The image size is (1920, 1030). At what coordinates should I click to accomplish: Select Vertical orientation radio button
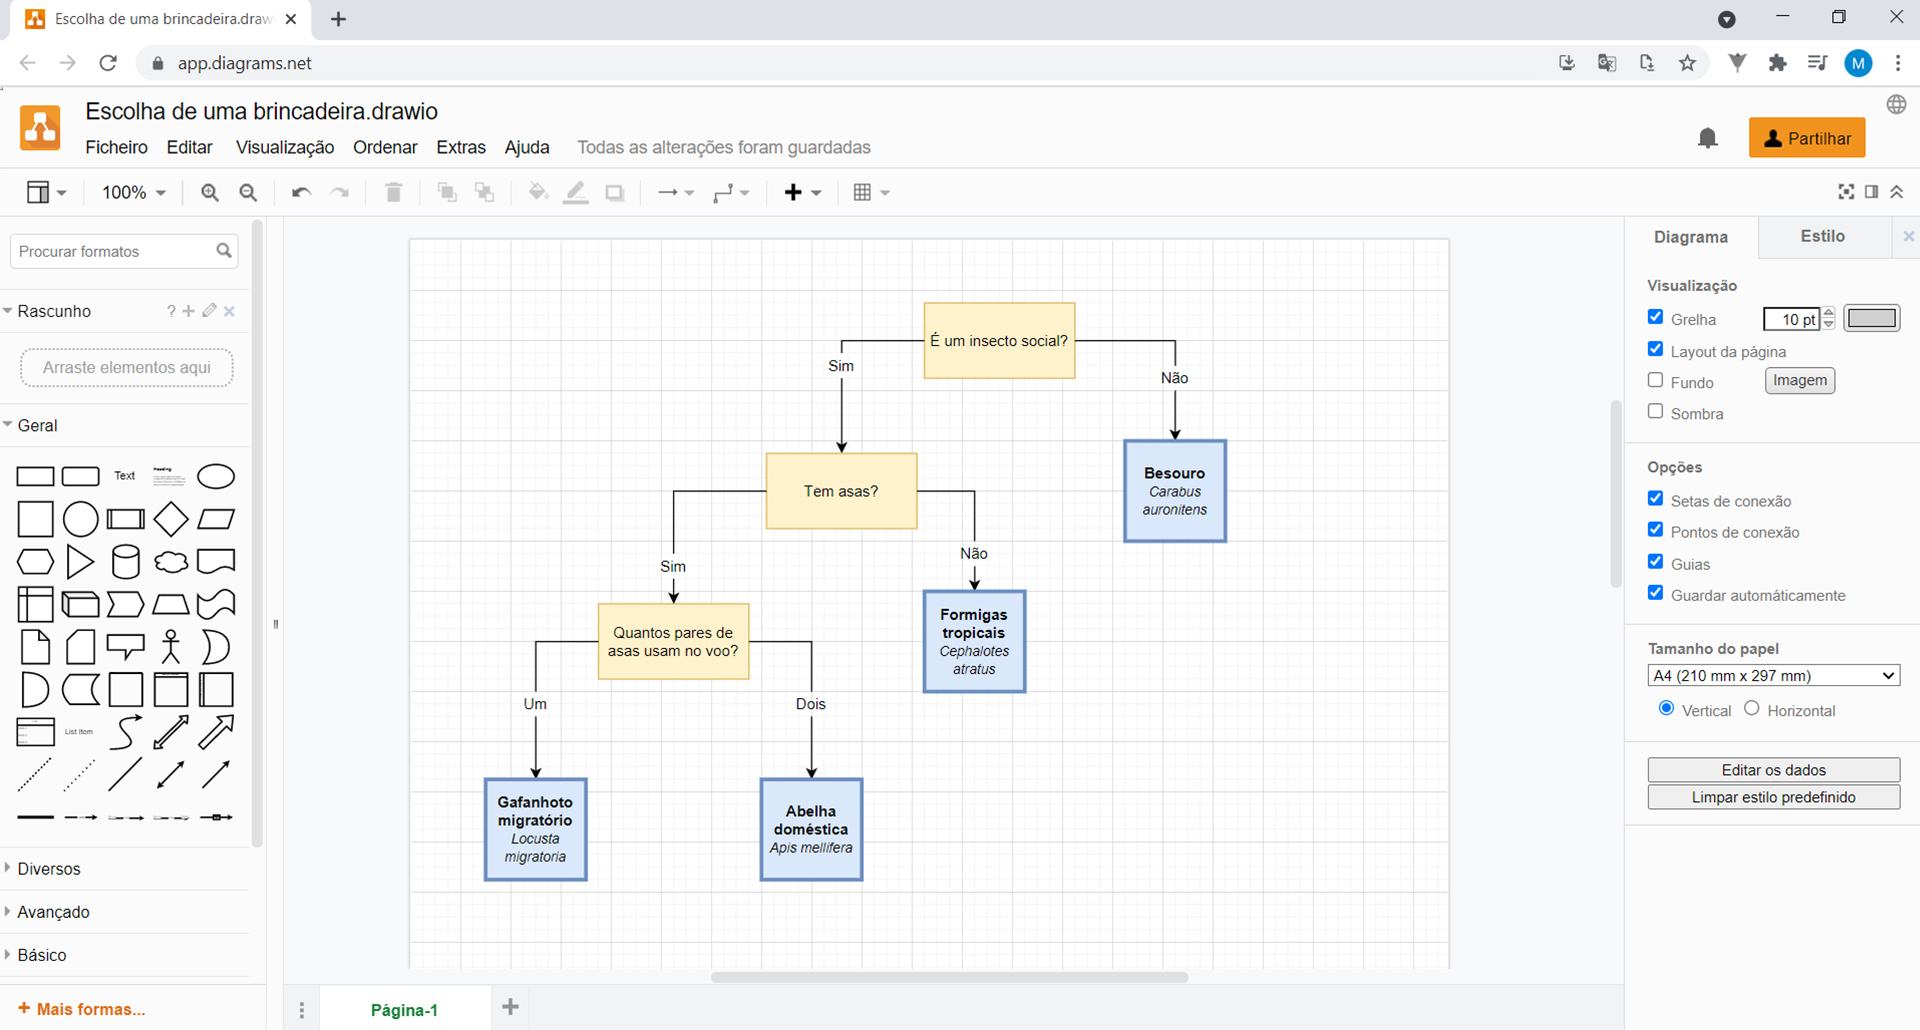point(1666,708)
